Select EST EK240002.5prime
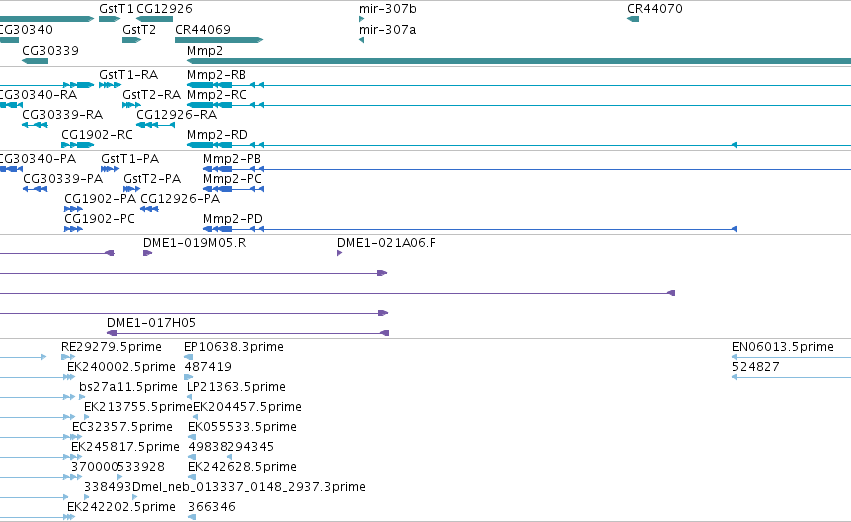Screen dimensions: 851x522 coord(69,377)
